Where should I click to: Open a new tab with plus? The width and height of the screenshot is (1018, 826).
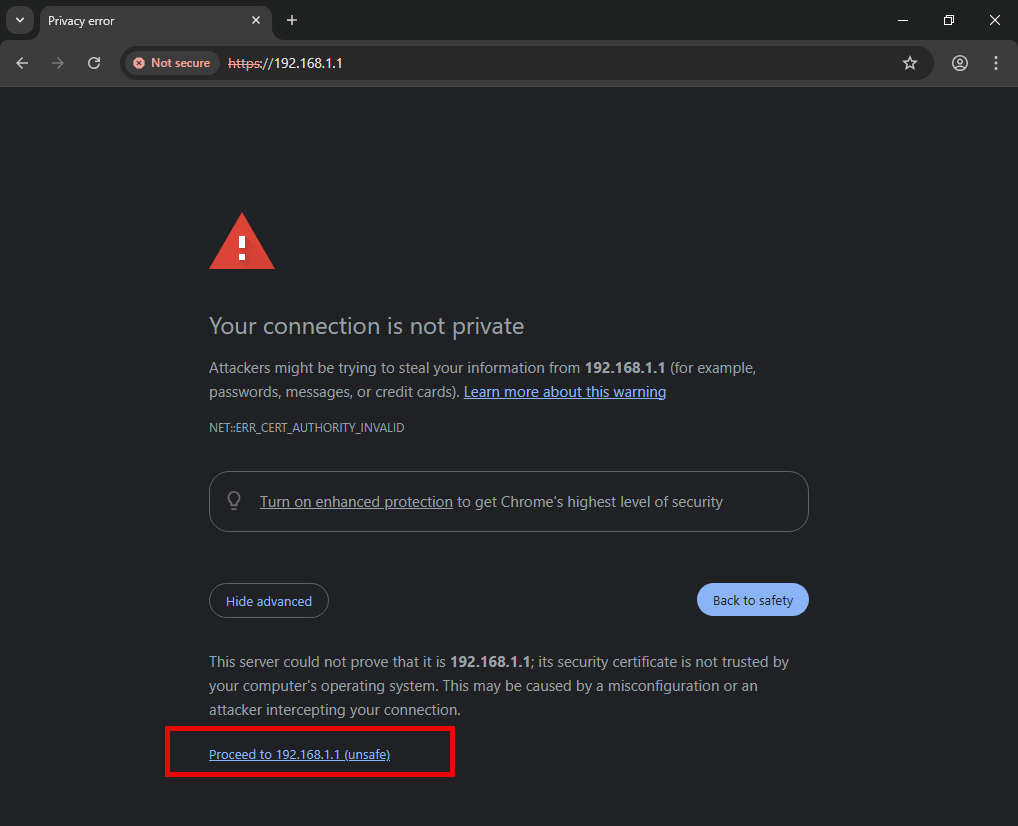point(292,20)
